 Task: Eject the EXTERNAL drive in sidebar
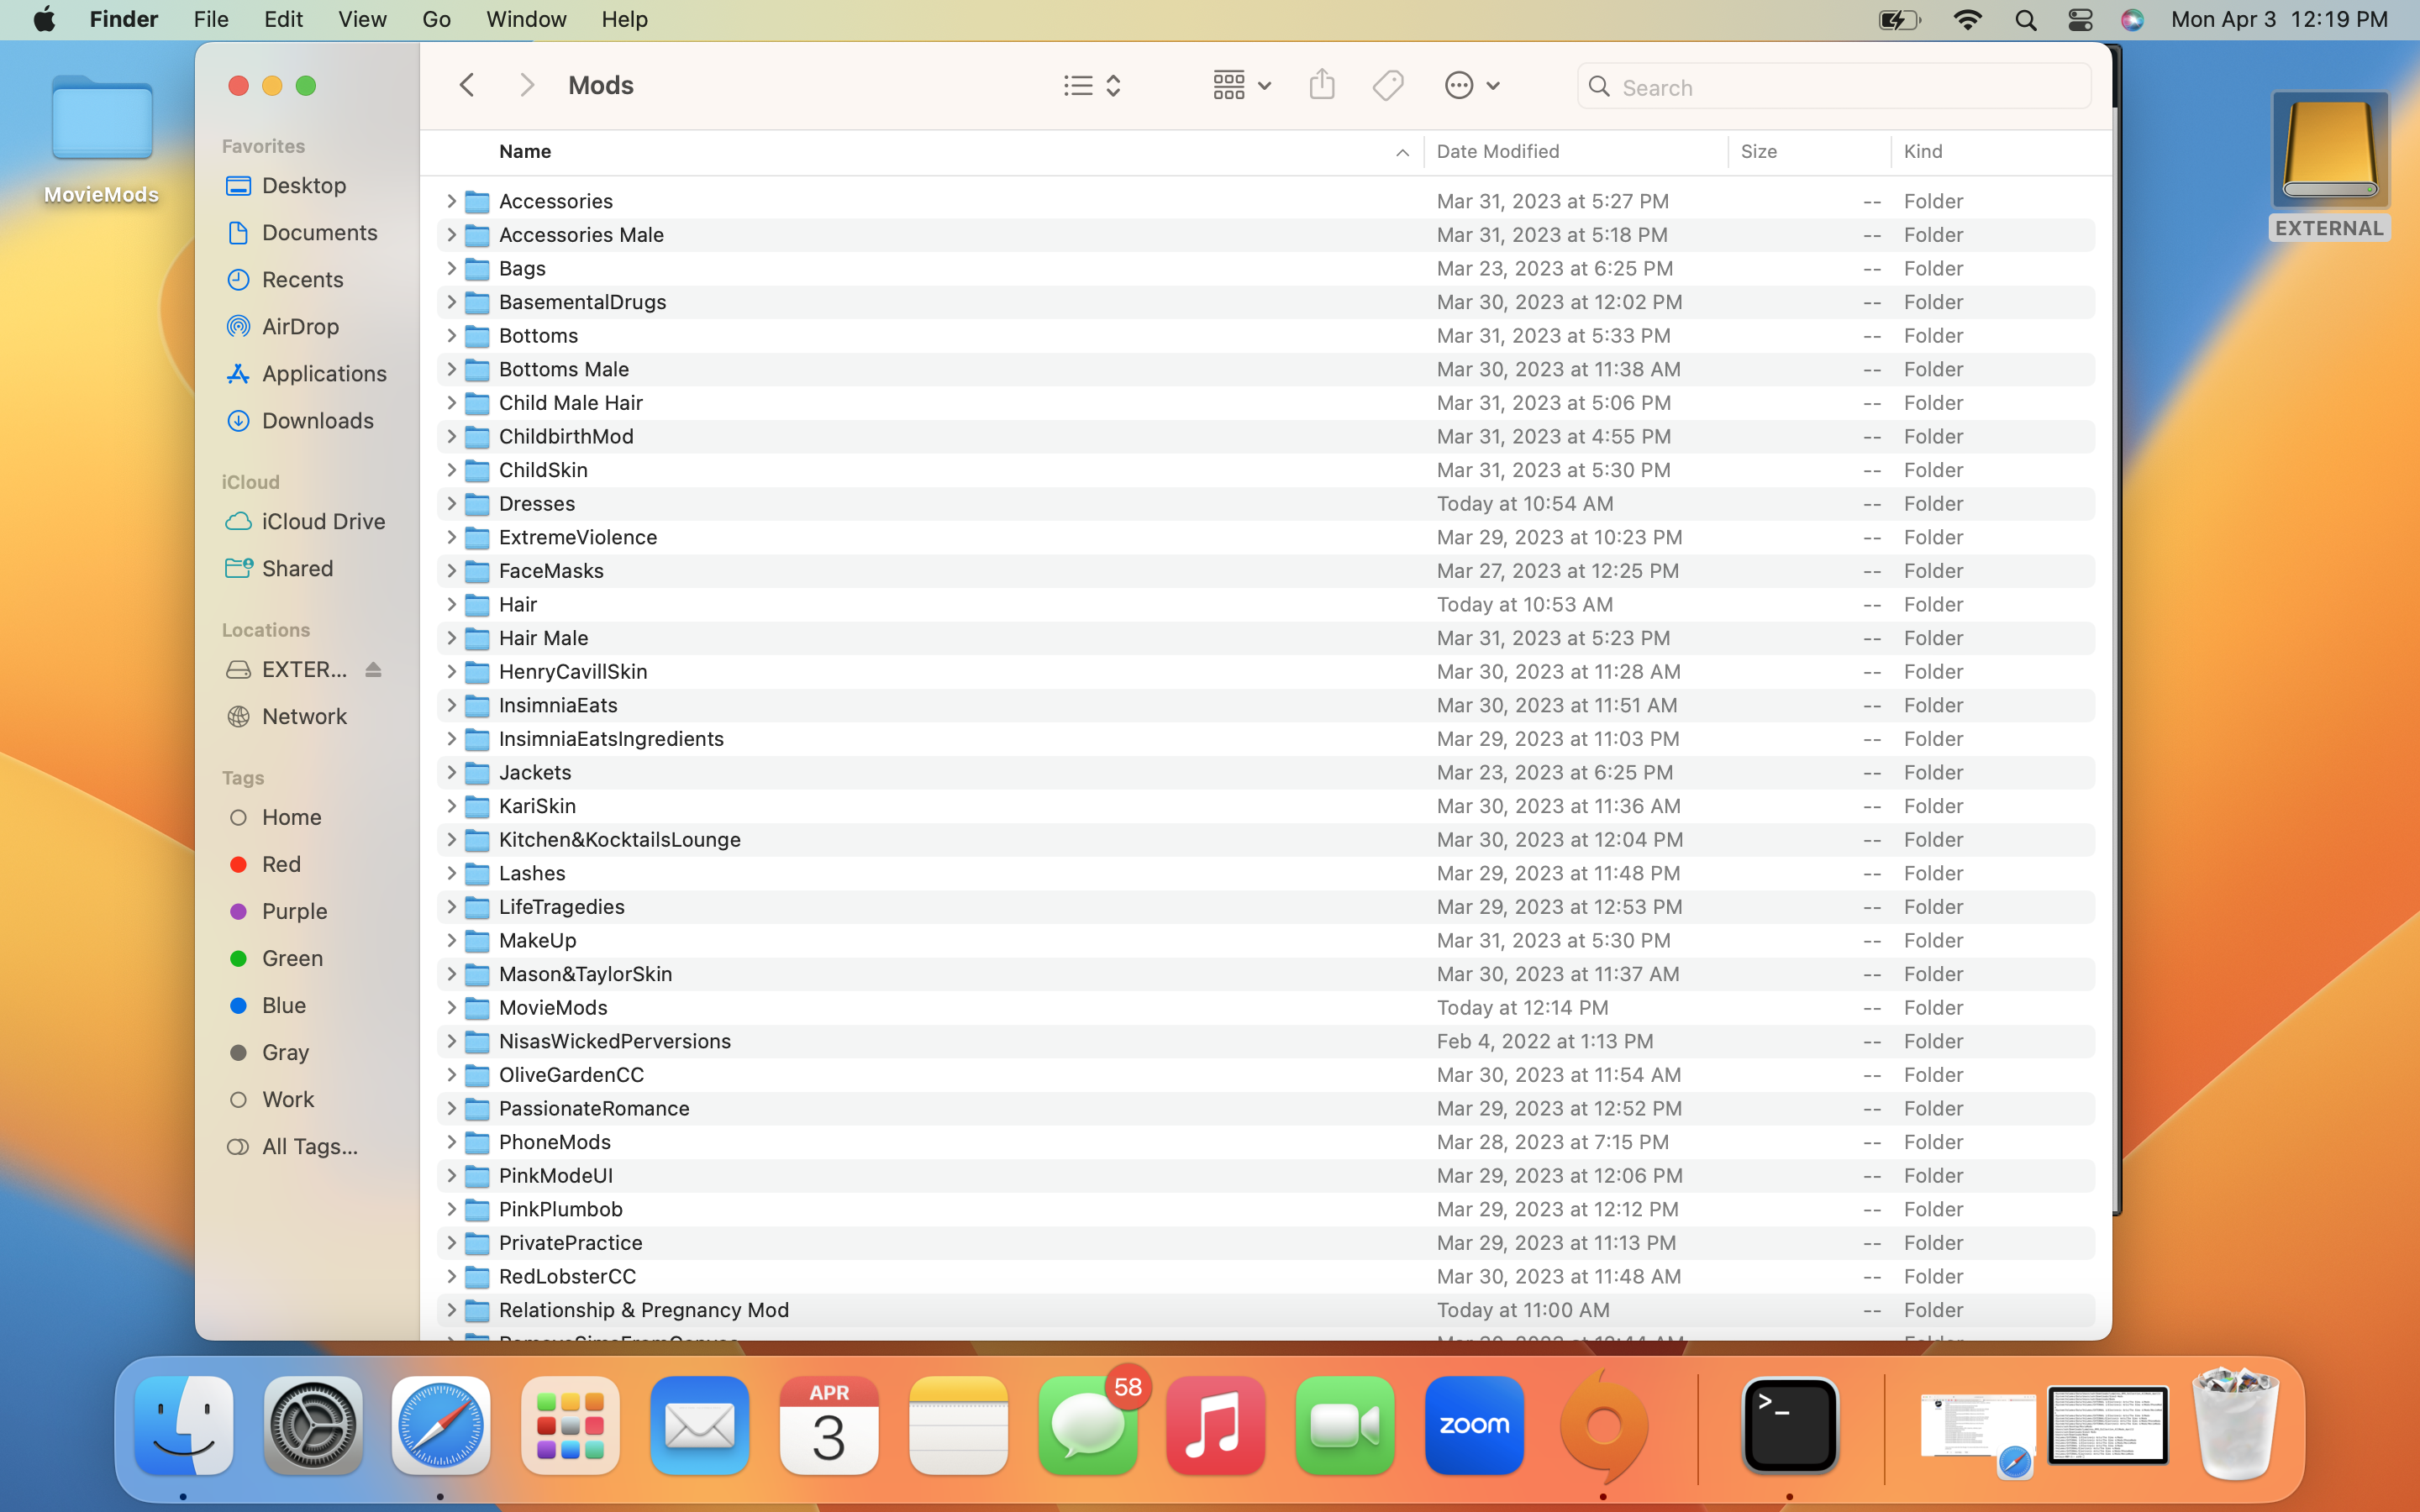point(373,669)
